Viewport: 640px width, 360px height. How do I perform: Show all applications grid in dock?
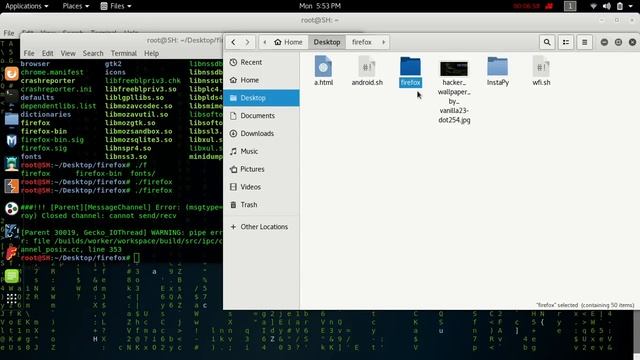11,299
